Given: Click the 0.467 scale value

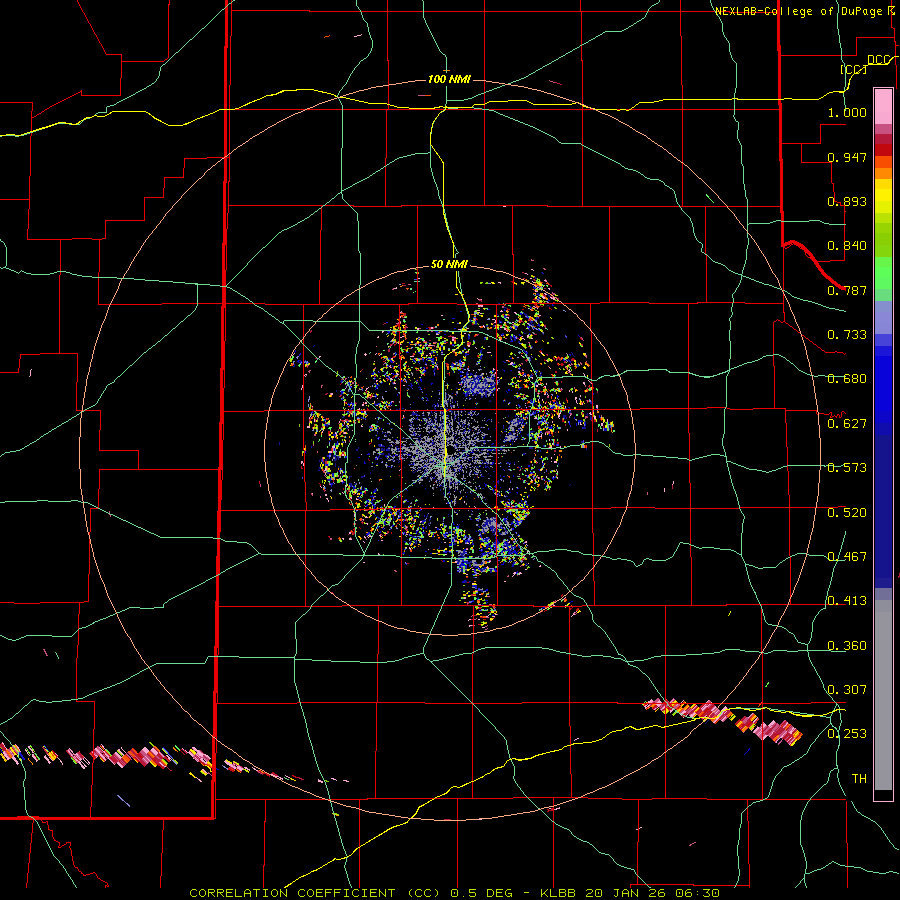Looking at the screenshot, I should tap(847, 557).
